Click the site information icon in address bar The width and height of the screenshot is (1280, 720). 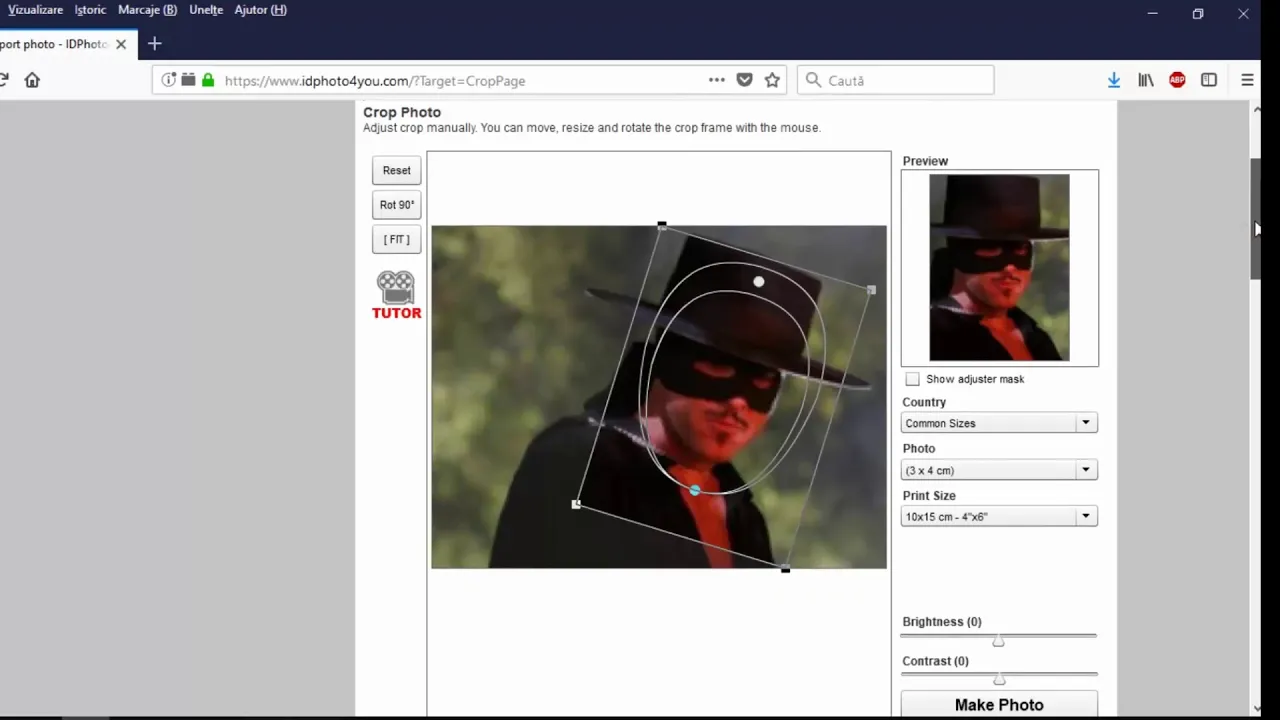pos(168,80)
